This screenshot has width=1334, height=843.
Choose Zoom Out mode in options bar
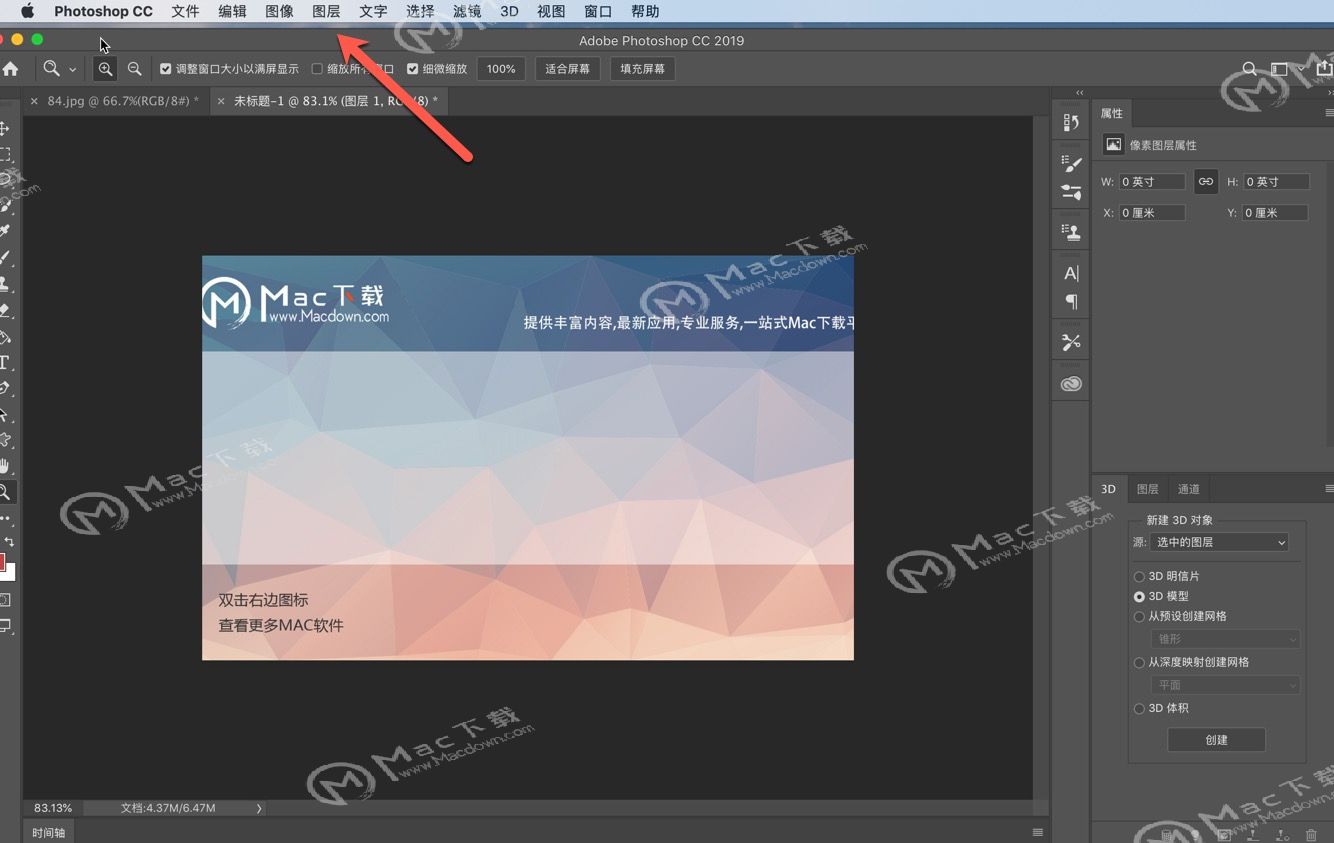134,69
